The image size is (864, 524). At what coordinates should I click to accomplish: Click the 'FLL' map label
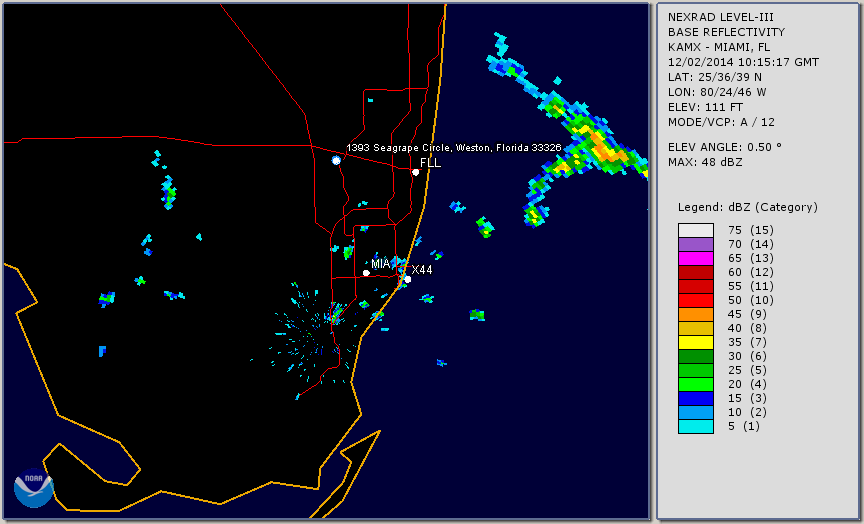click(x=430, y=163)
